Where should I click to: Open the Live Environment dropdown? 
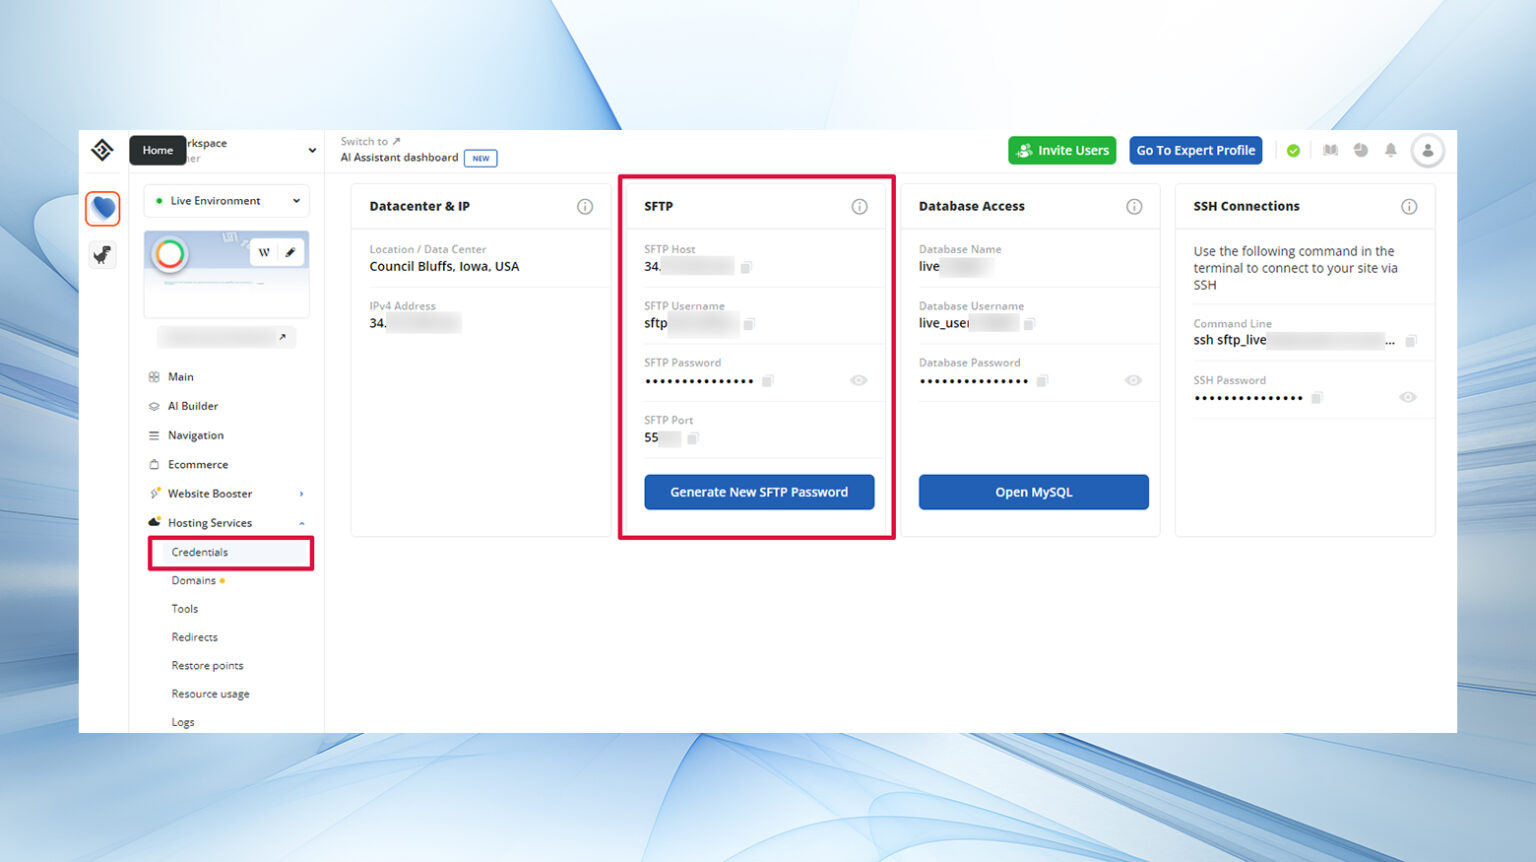click(227, 201)
